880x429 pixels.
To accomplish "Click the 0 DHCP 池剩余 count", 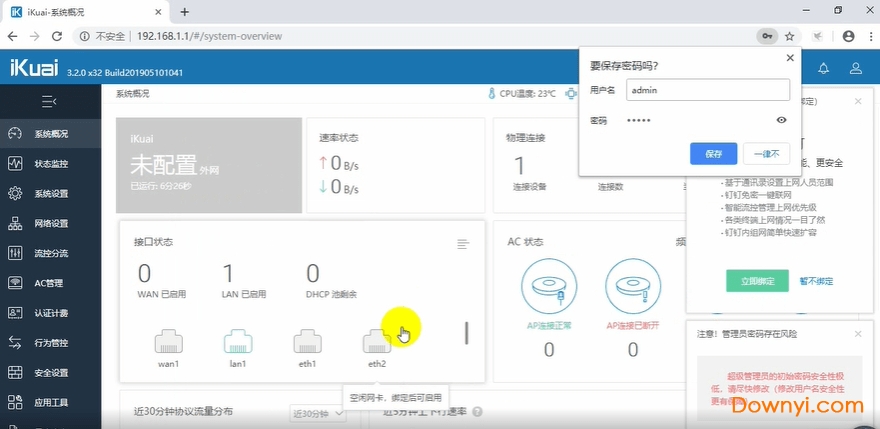I will tap(313, 273).
